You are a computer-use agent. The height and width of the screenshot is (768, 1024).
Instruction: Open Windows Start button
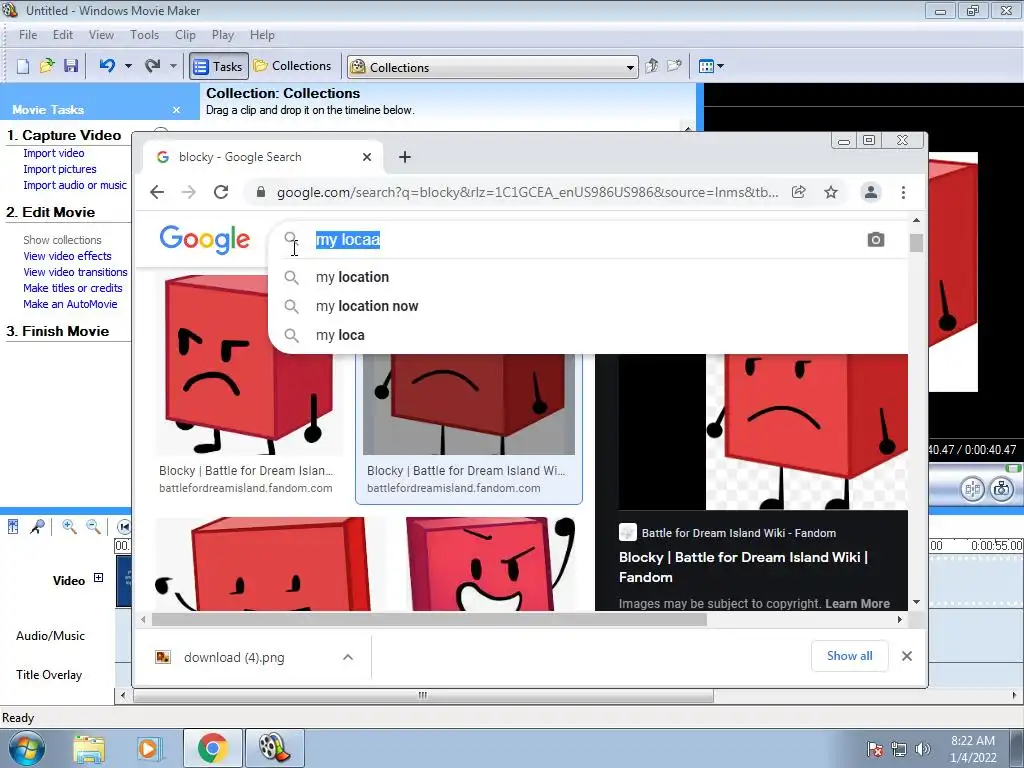pos(26,748)
